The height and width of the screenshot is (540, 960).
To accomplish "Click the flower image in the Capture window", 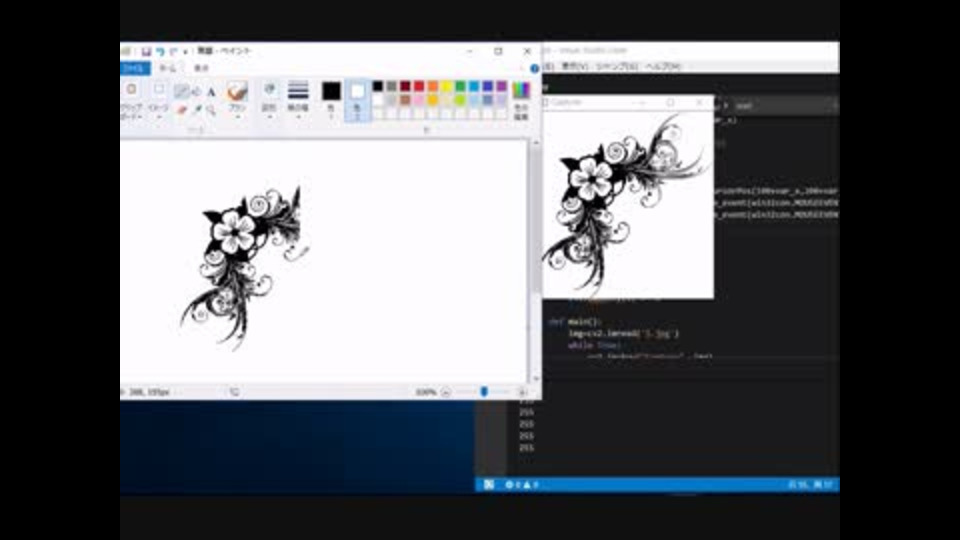I will click(628, 204).
